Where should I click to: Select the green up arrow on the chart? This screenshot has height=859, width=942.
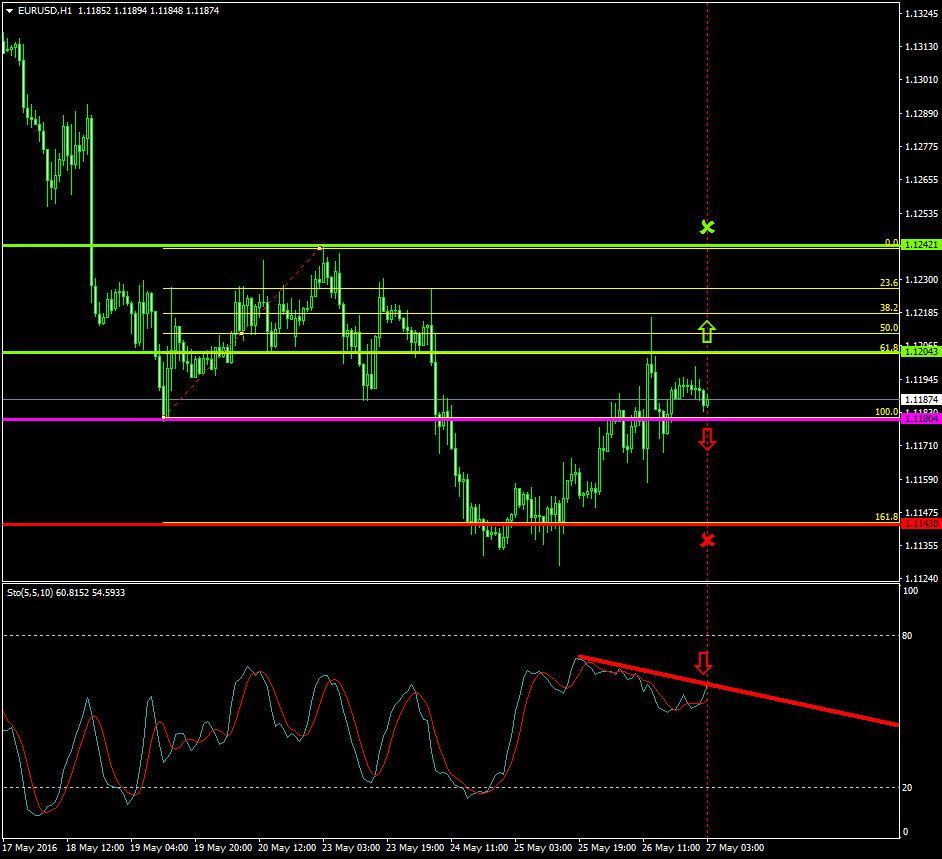[x=707, y=331]
